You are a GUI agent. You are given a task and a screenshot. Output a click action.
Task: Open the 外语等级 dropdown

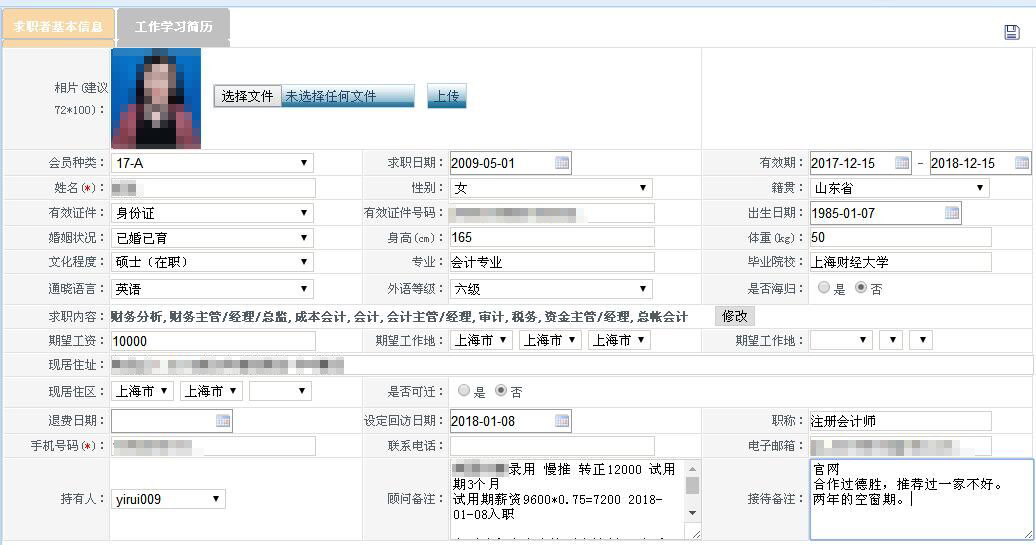551,289
